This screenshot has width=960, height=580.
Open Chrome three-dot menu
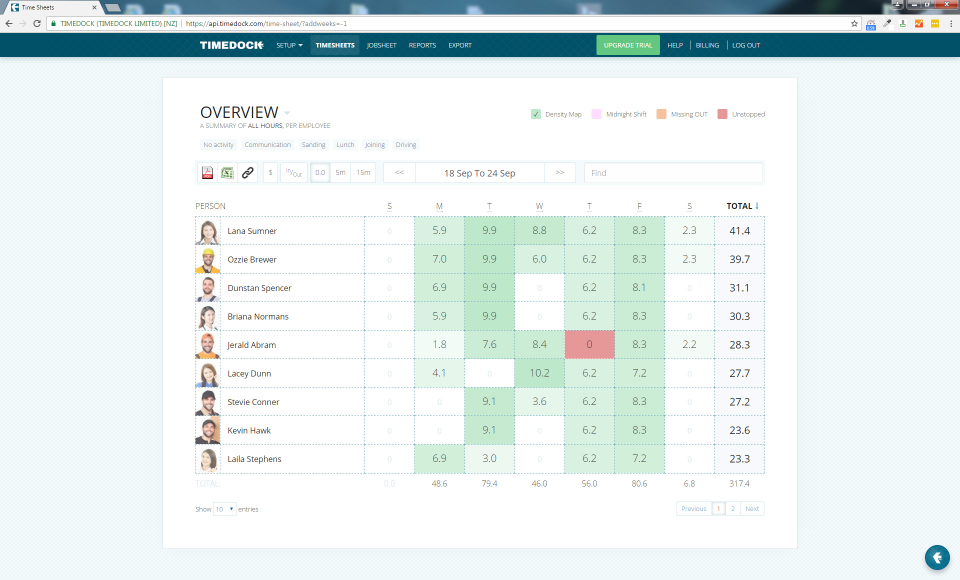point(951,23)
